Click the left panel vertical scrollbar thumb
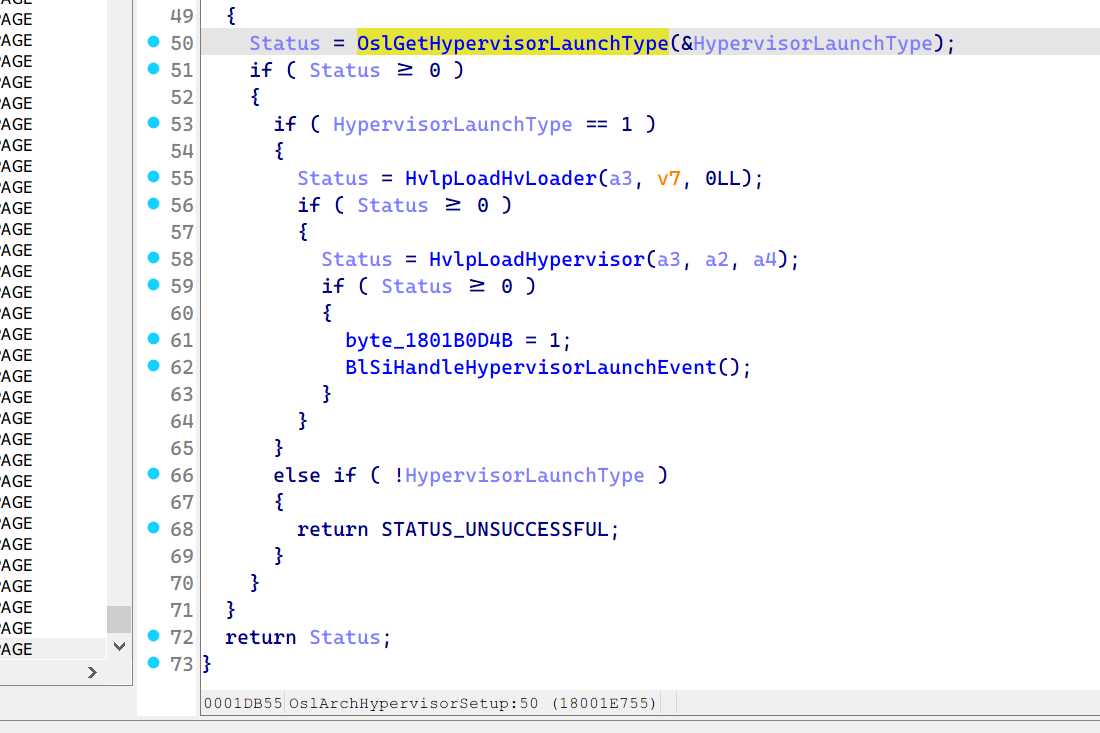 pyautogui.click(x=119, y=619)
